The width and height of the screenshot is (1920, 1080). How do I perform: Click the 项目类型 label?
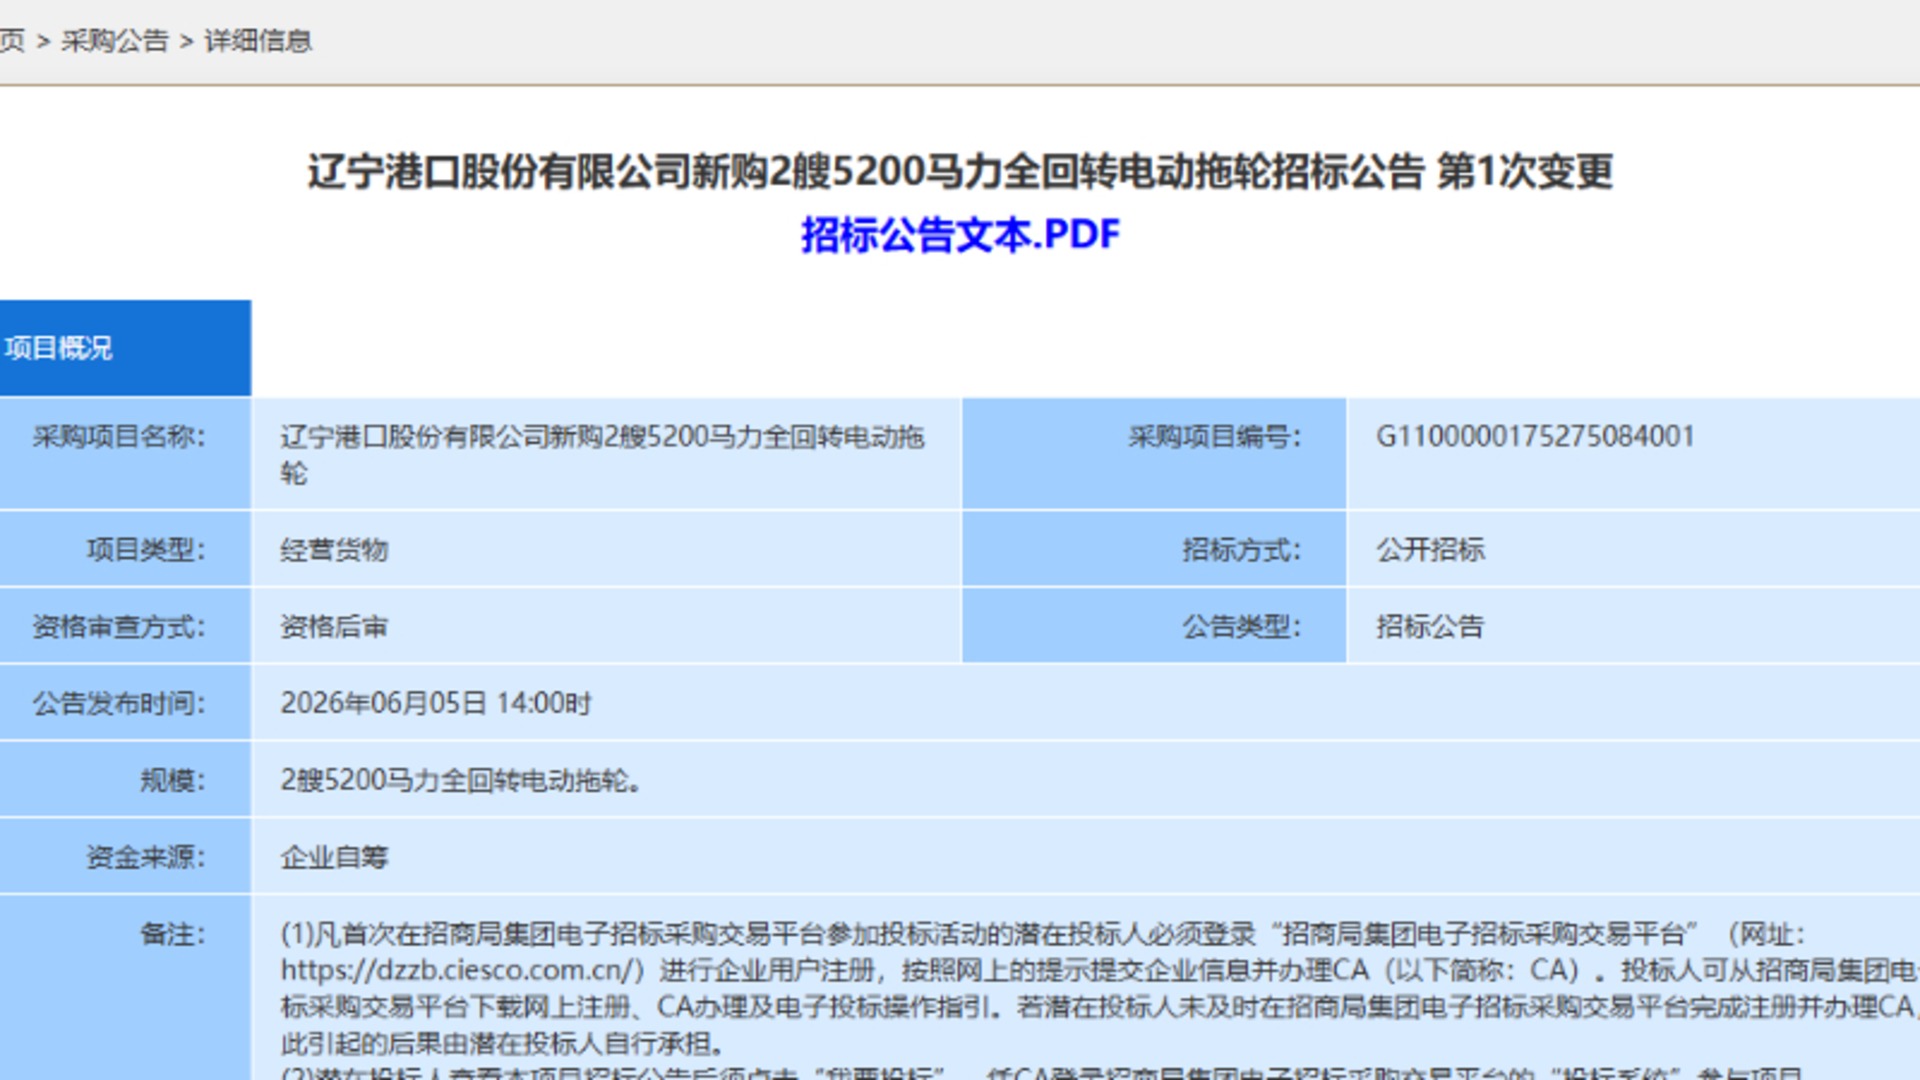pyautogui.click(x=146, y=550)
